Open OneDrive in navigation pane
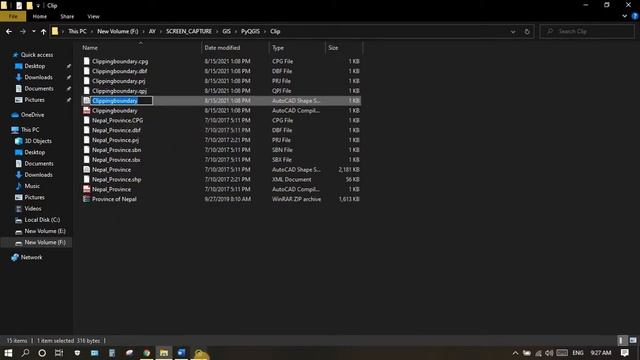 point(32,115)
